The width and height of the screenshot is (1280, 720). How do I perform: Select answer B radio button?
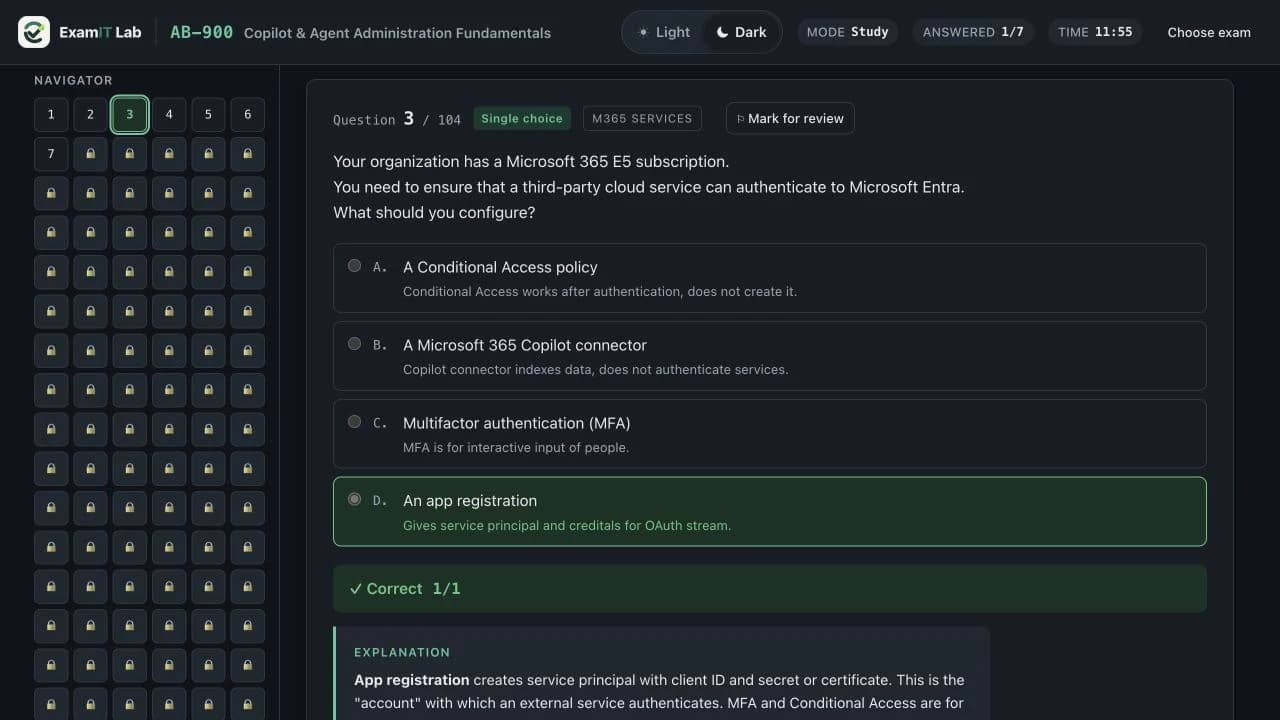354,344
